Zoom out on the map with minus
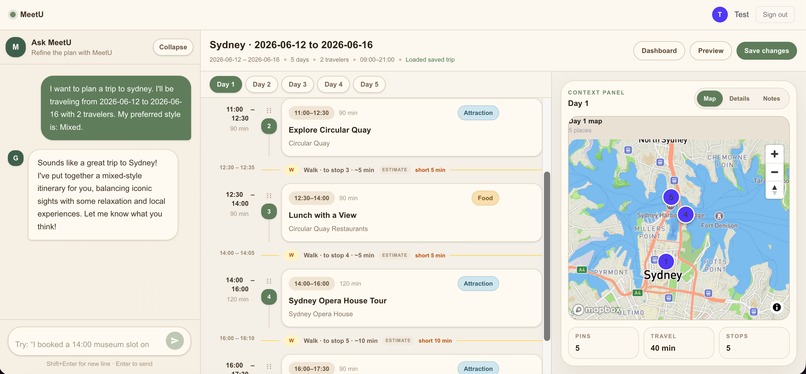Image resolution: width=806 pixels, height=374 pixels. (774, 172)
